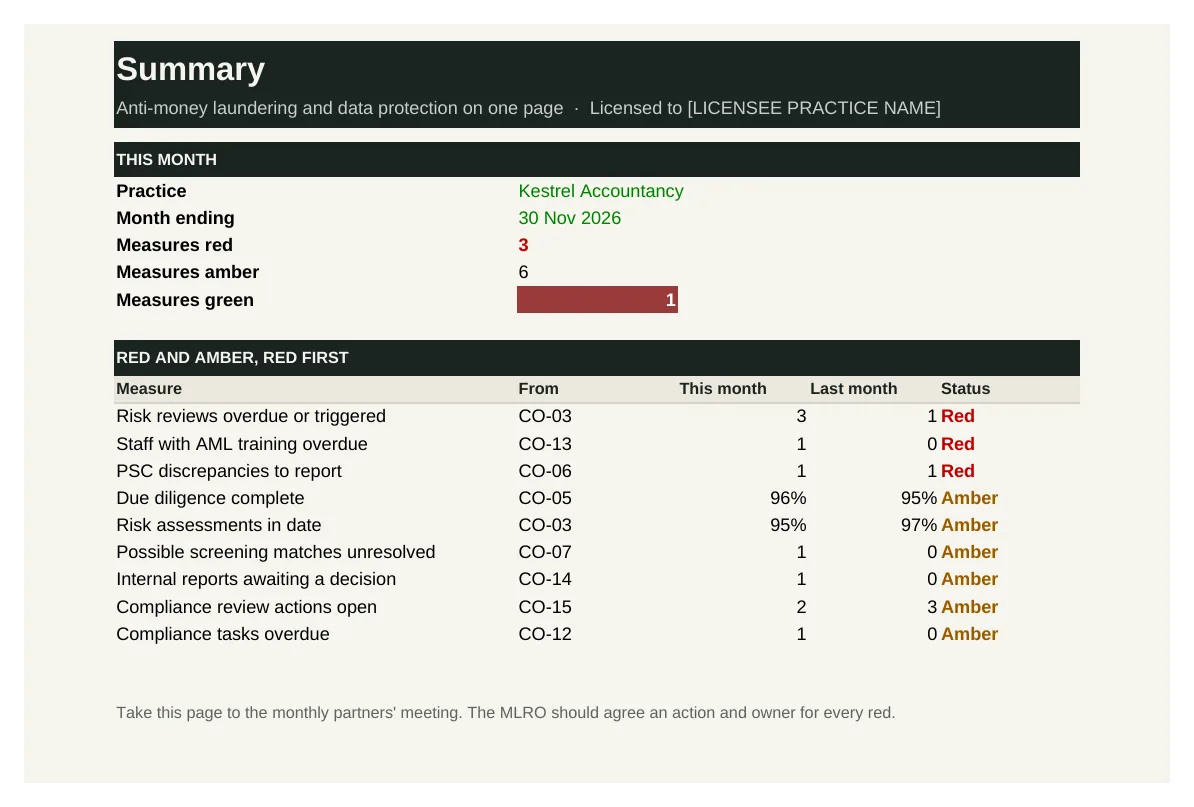
Task: Click the "Month ending" label
Action: [x=175, y=218]
